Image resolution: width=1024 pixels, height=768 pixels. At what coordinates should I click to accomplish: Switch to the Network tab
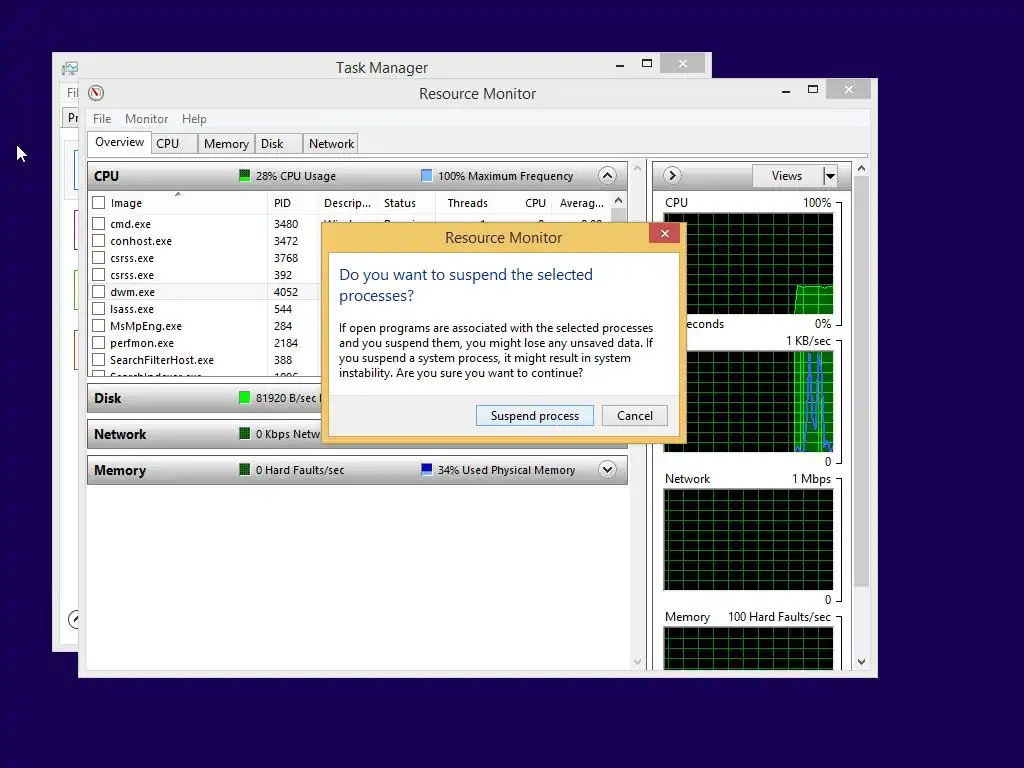pos(331,144)
